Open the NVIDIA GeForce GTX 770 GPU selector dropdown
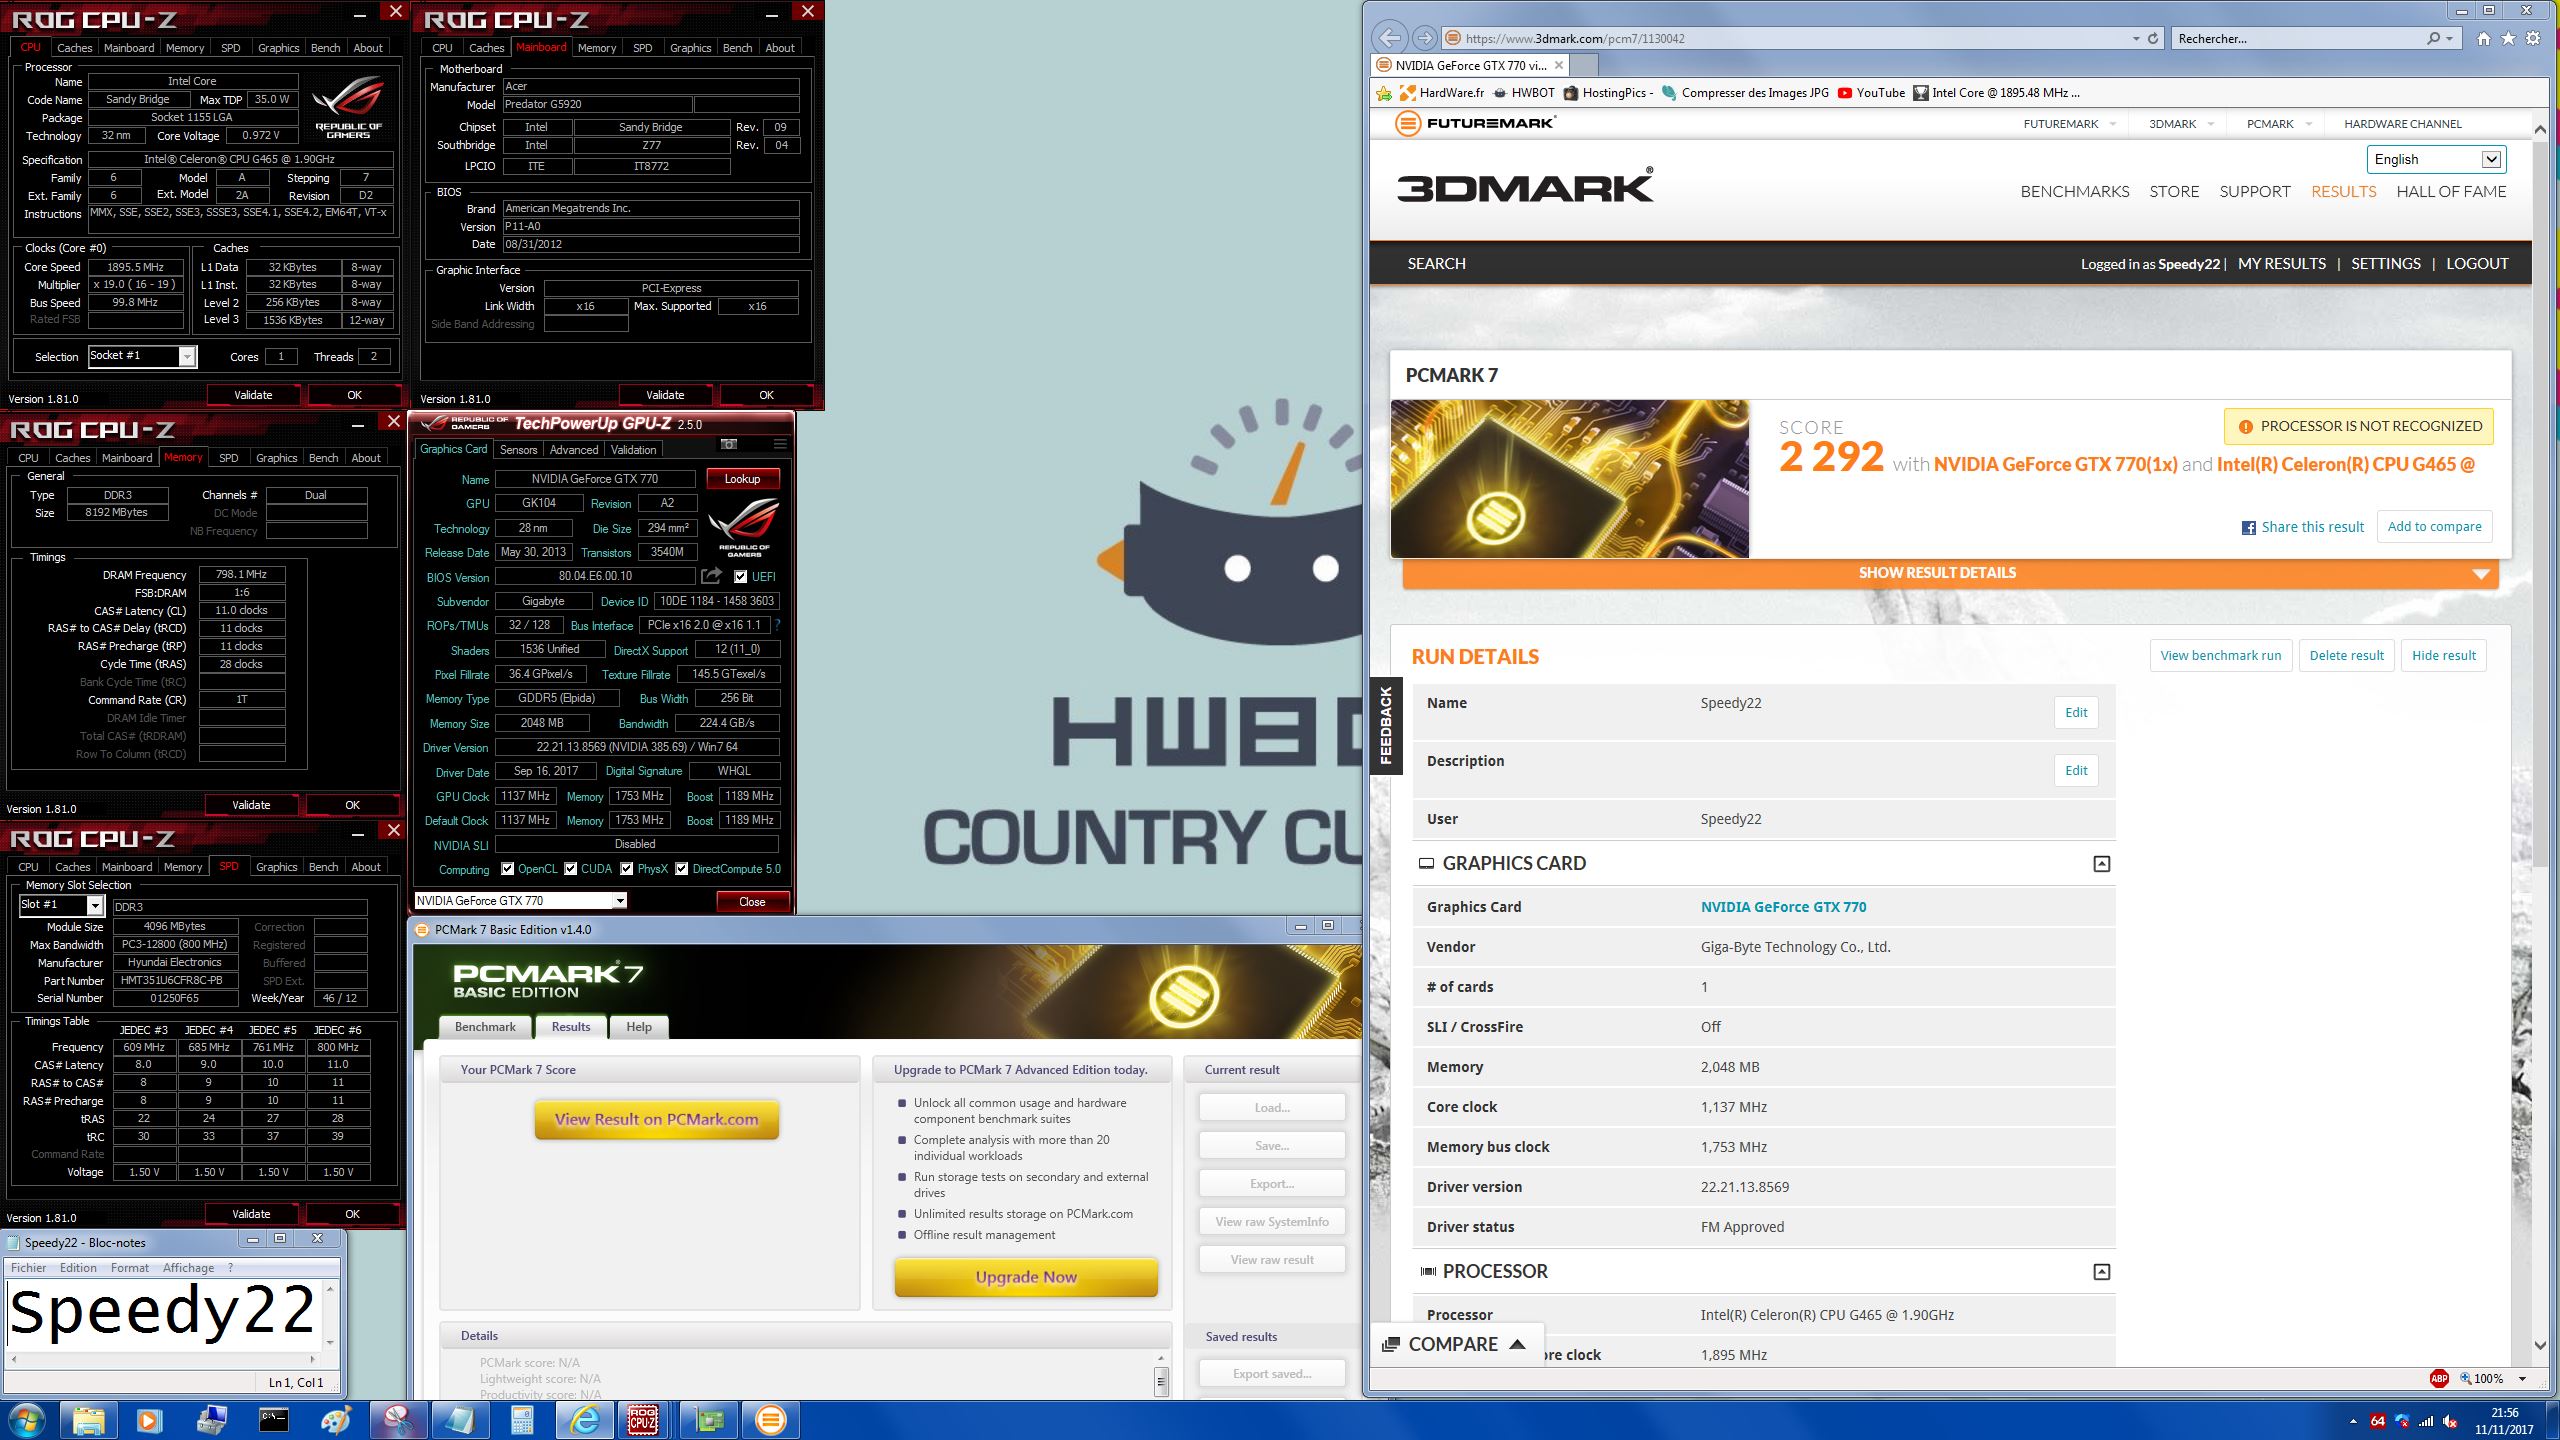Viewport: 2560px width, 1440px height. (620, 901)
